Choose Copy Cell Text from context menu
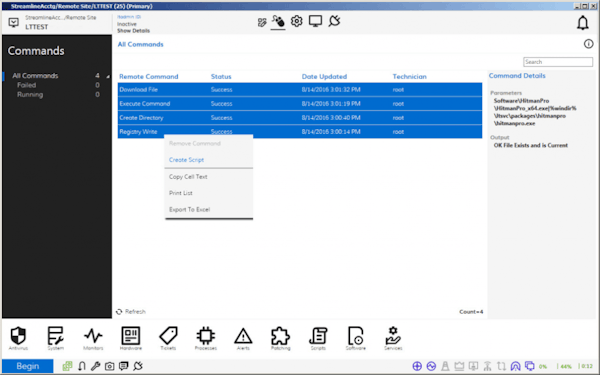Image resolution: width=600 pixels, height=375 pixels. [x=188, y=177]
